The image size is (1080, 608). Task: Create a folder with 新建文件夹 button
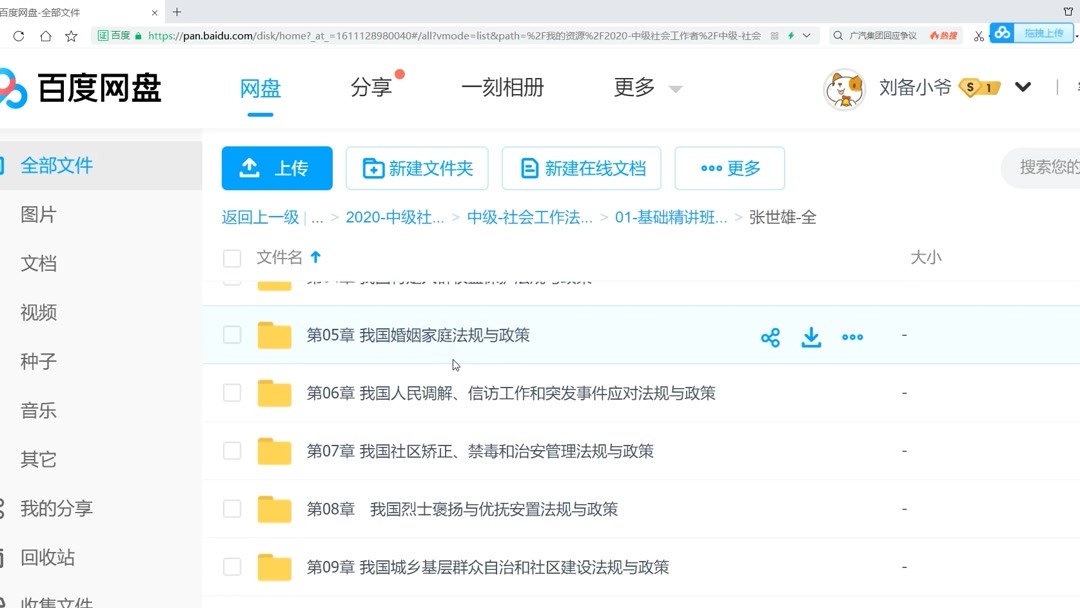coord(417,168)
